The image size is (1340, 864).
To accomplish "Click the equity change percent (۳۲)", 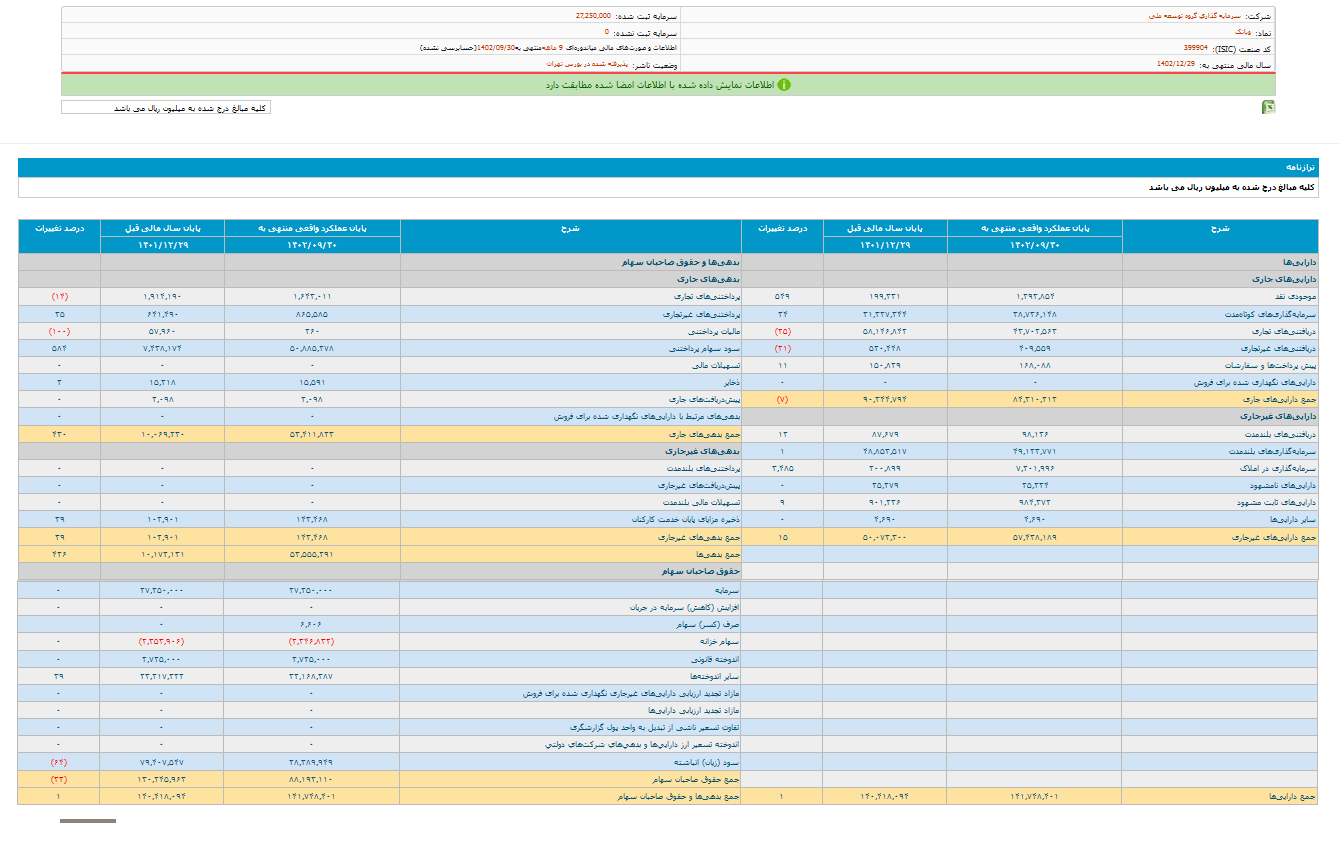I will click(59, 779).
